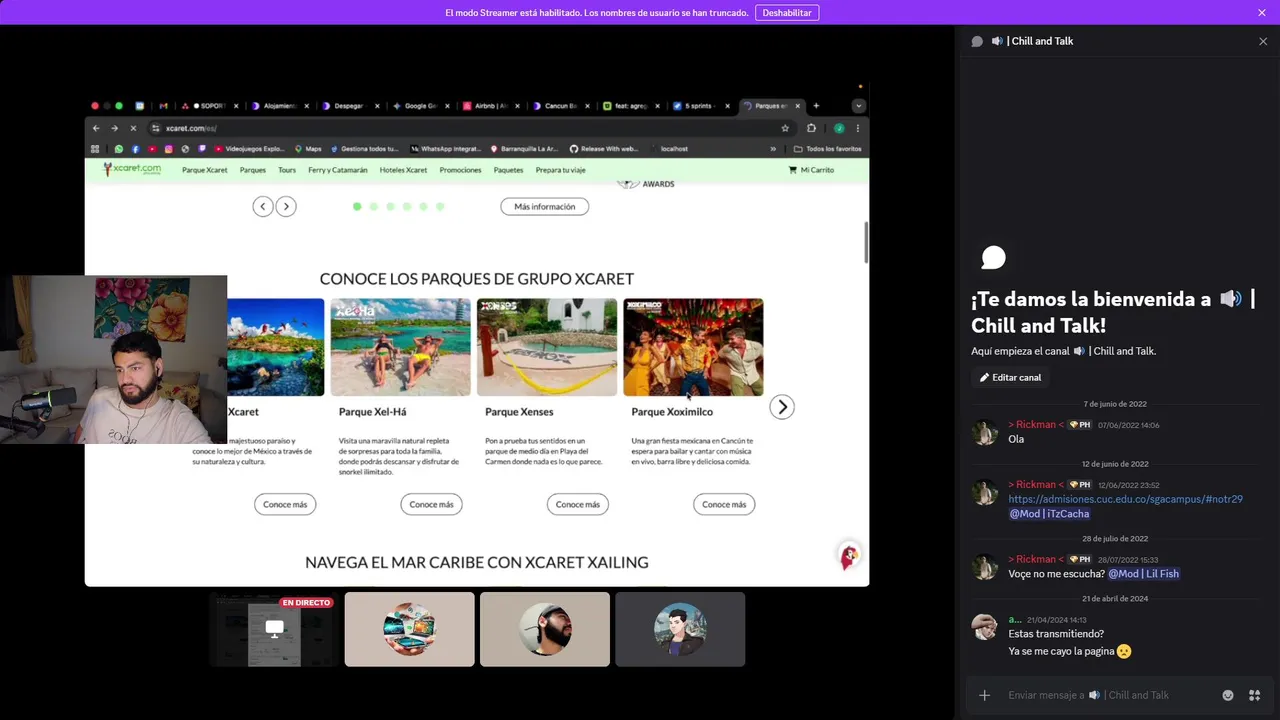This screenshot has height=720, width=1280.
Task: Select the first green carousel dot
Action: coord(357,206)
